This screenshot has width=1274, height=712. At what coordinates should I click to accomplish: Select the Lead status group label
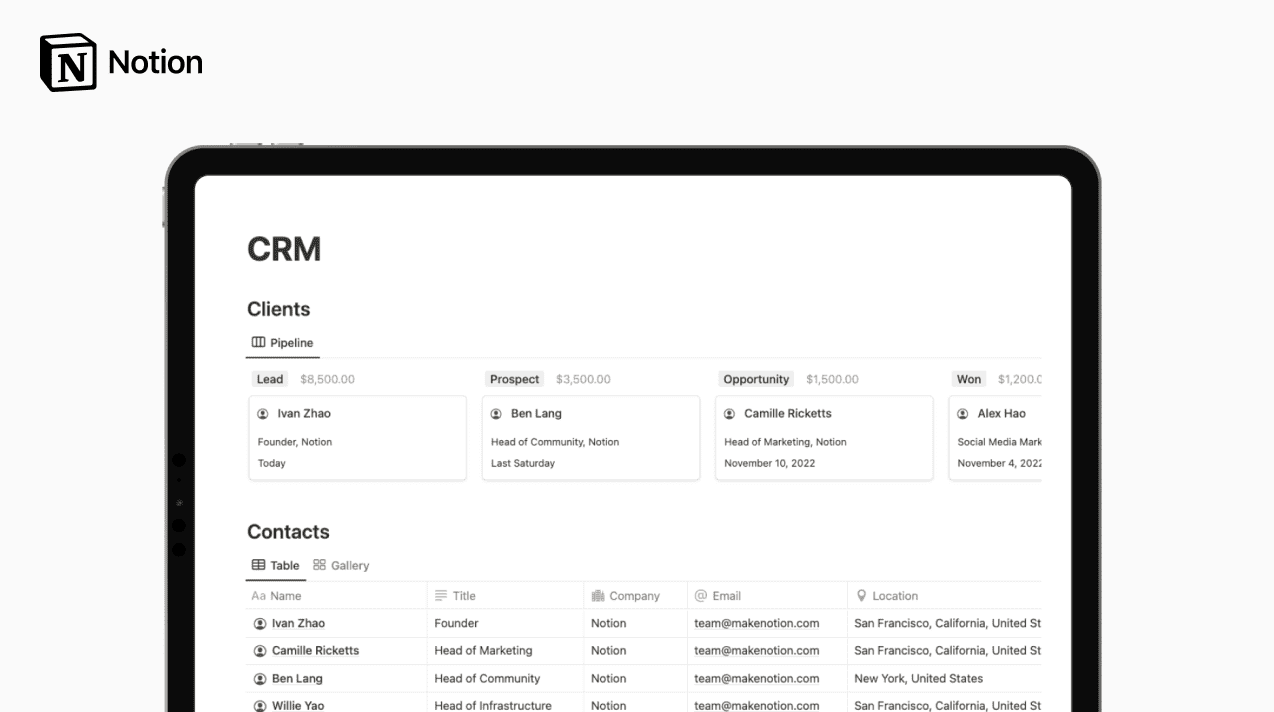(270, 379)
